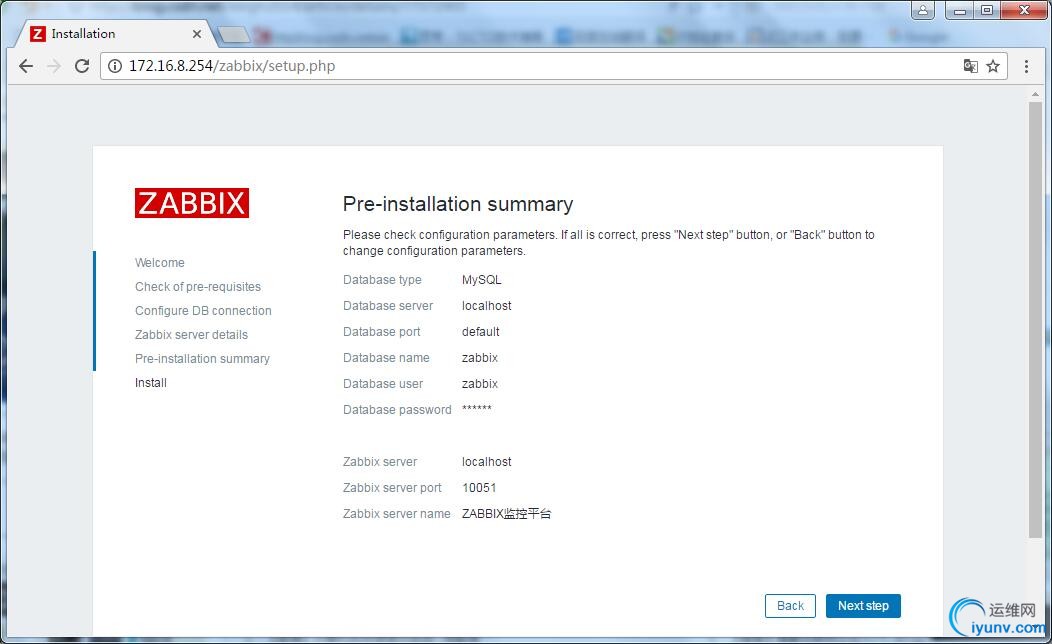
Task: Click the Zabbix server port 10051 value
Action: click(479, 488)
